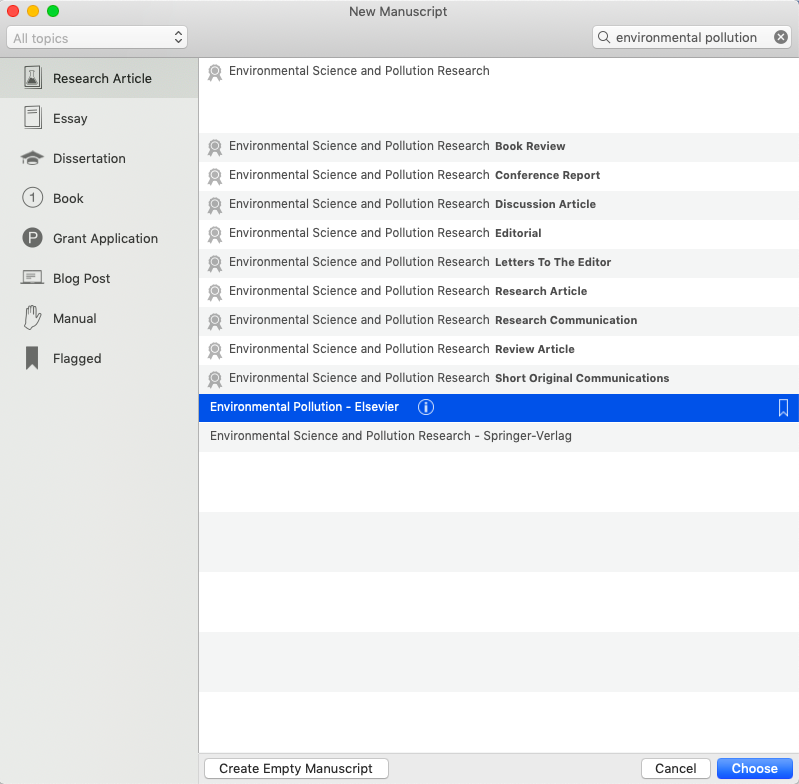
Task: Click the Essay page icon
Action: (x=33, y=118)
